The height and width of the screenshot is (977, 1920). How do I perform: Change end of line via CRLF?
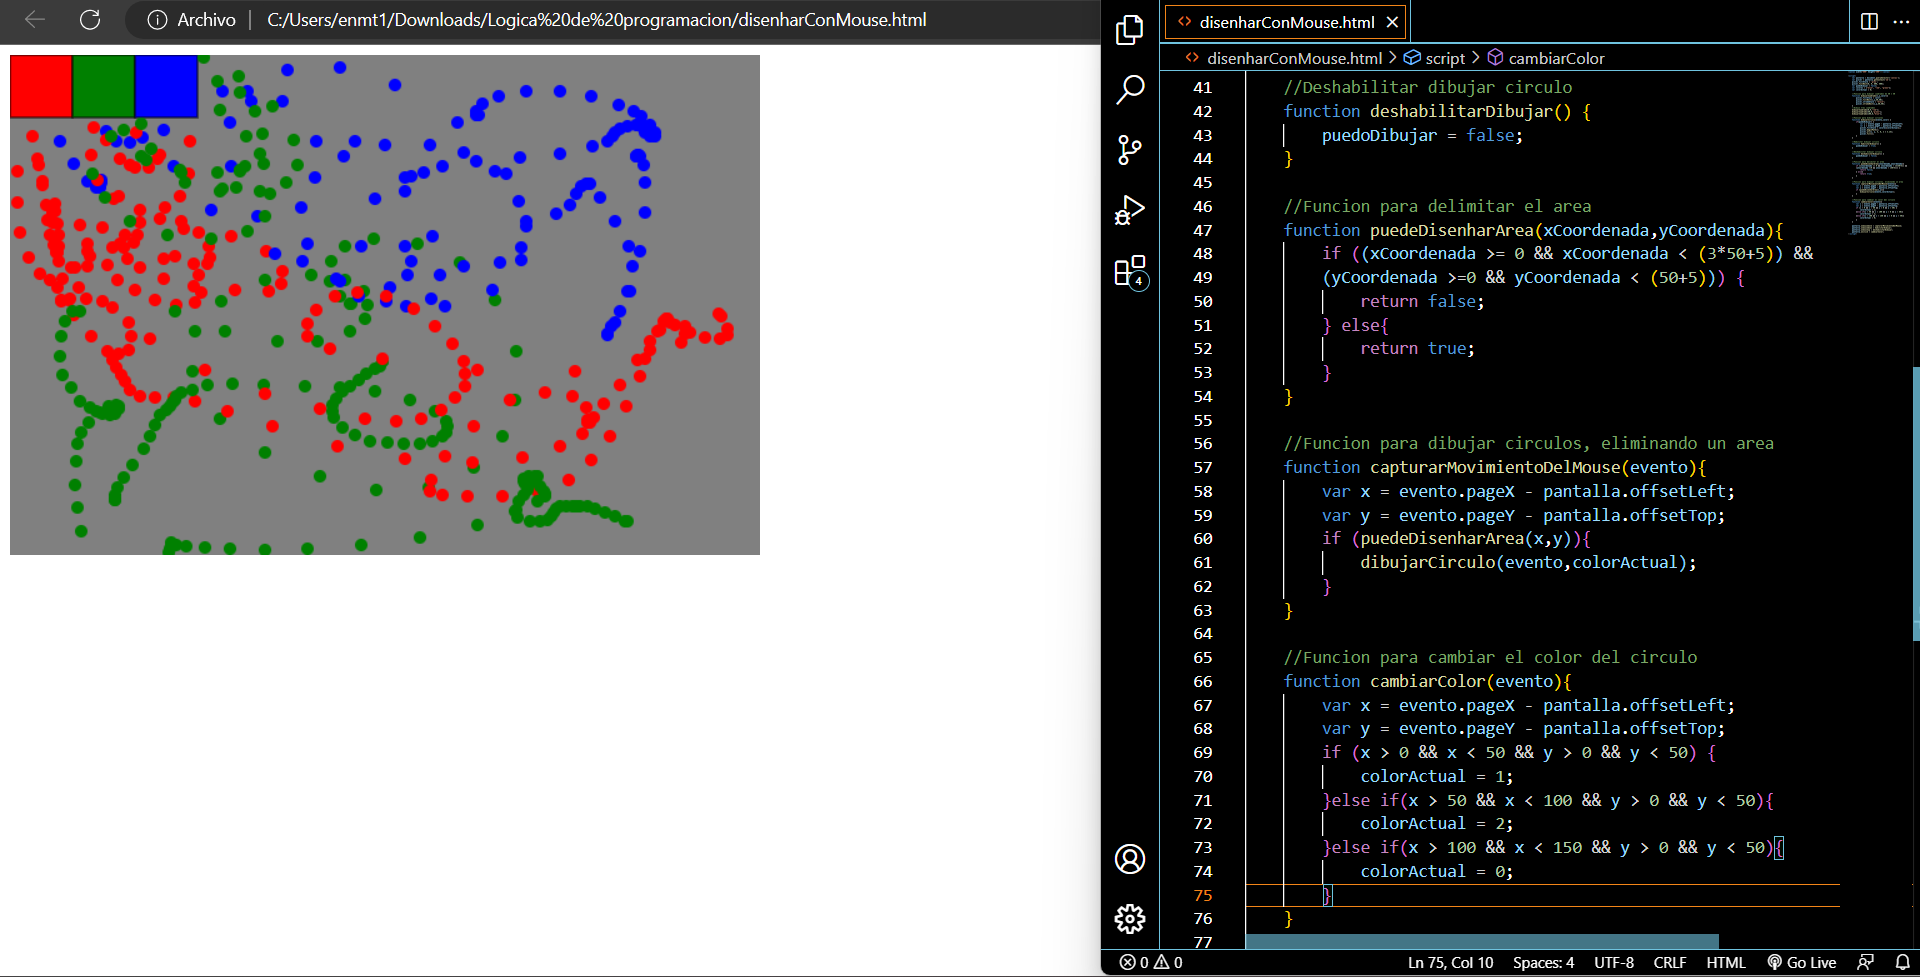(1670, 962)
